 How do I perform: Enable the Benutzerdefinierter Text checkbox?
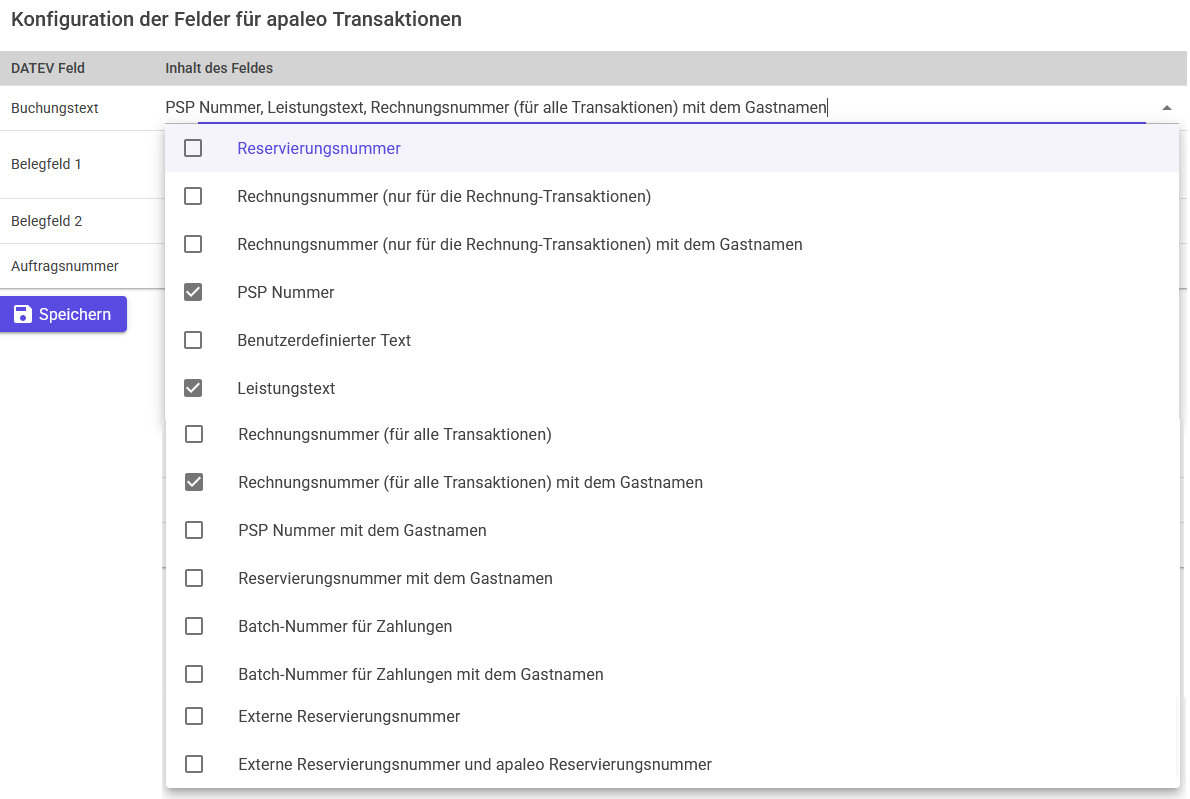coord(193,340)
